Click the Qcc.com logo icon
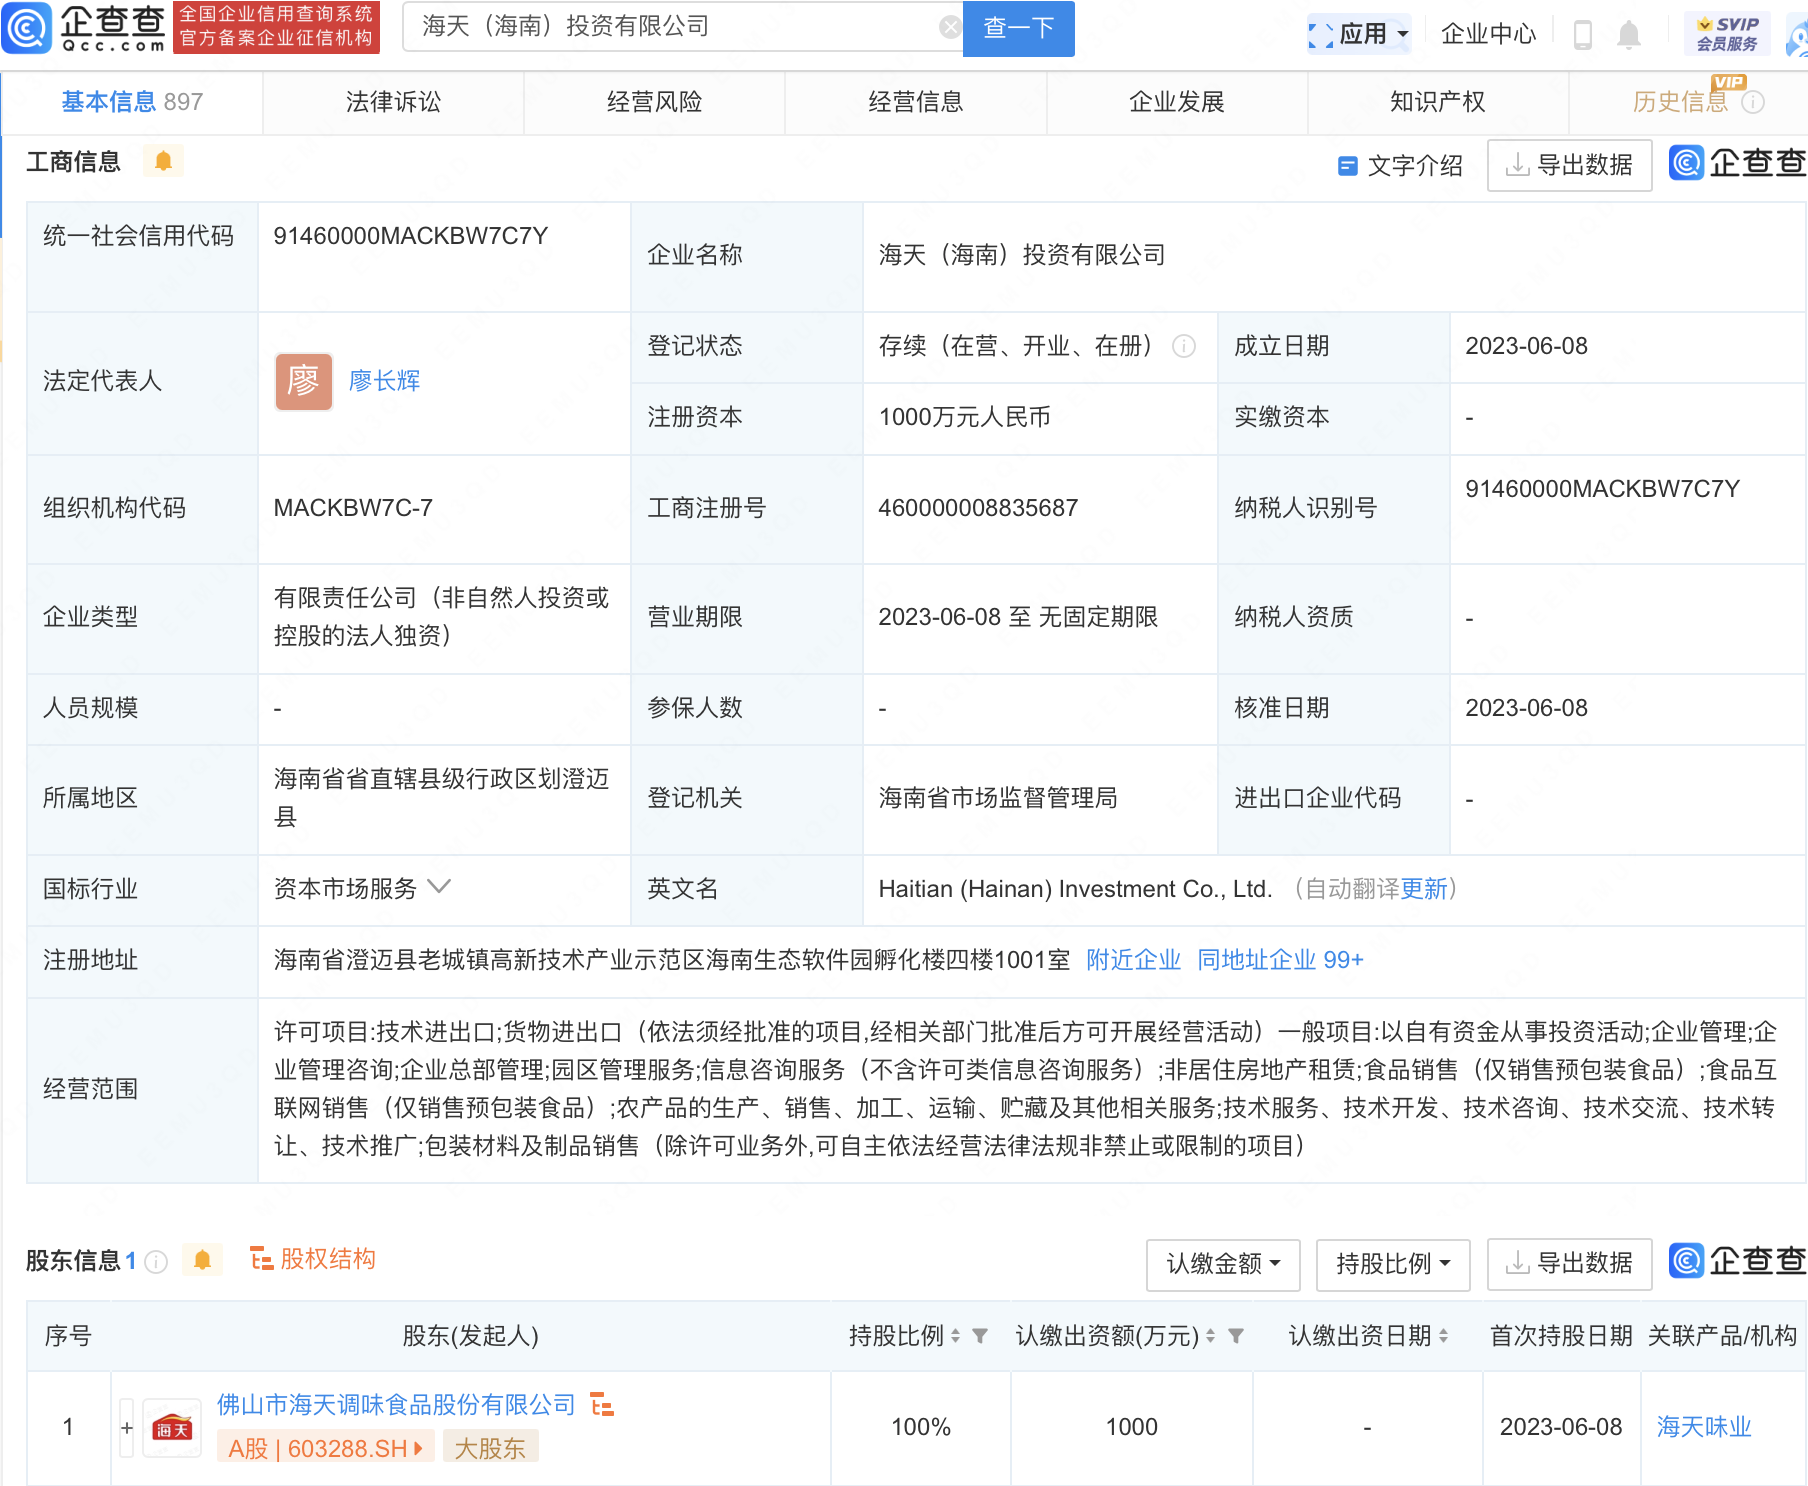The image size is (1808, 1486). click(27, 28)
